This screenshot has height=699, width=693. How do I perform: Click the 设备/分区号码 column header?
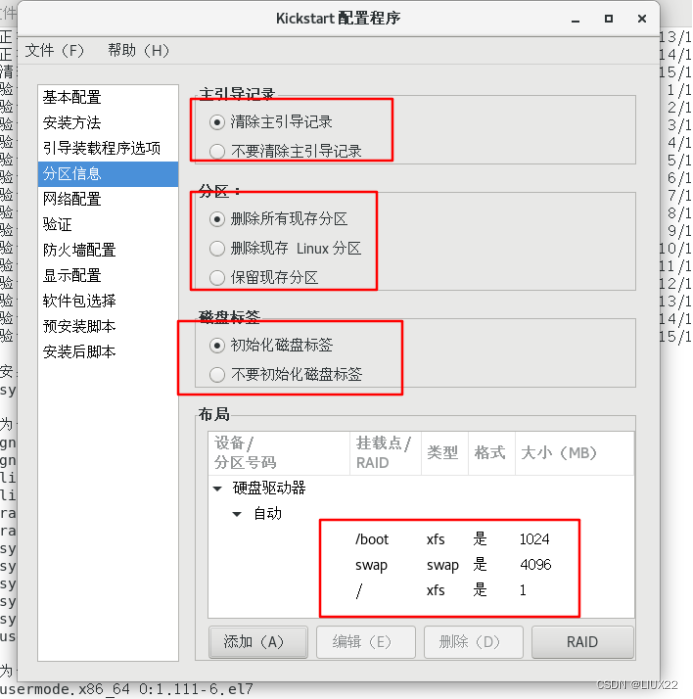click(279, 453)
